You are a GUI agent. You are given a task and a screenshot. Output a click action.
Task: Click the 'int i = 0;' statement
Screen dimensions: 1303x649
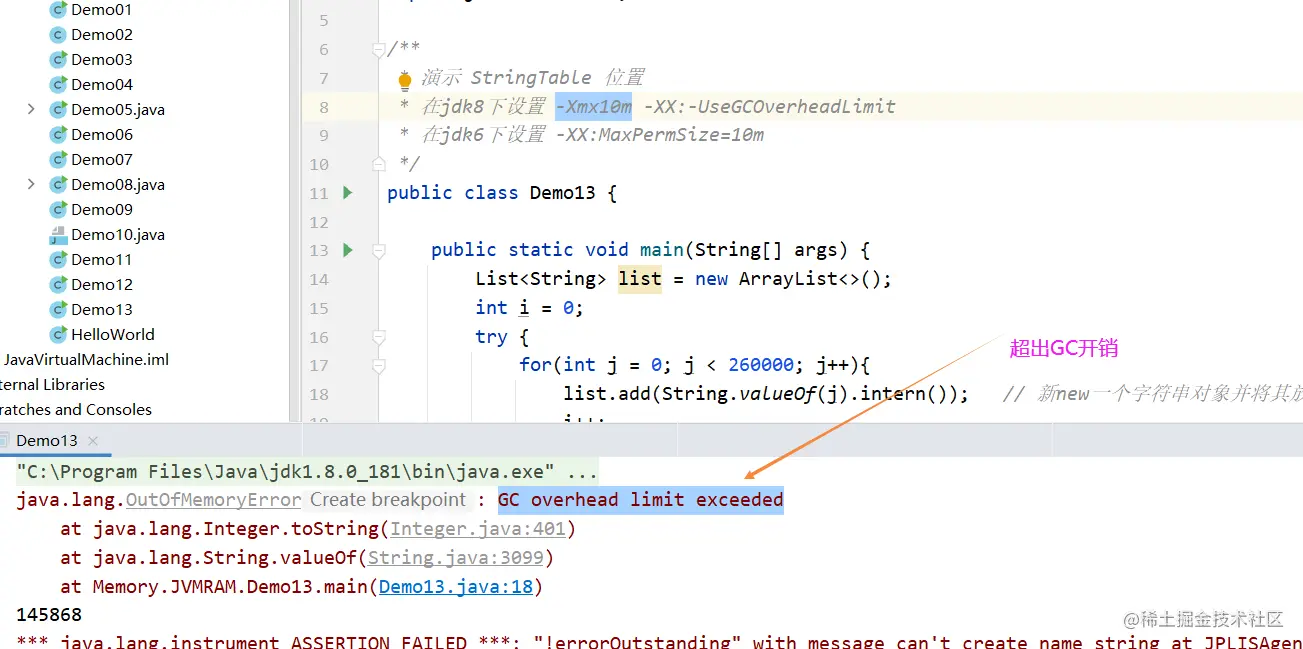pyautogui.click(x=529, y=308)
